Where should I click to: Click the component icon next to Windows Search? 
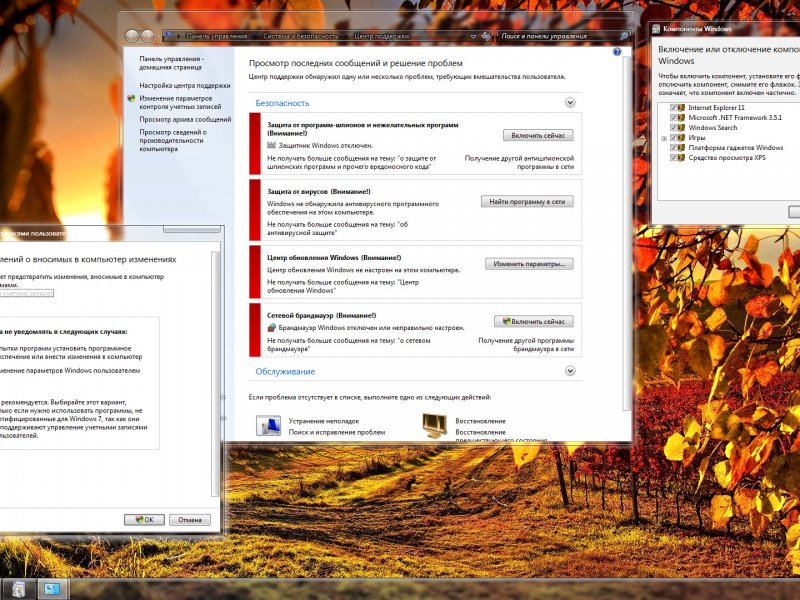681,128
